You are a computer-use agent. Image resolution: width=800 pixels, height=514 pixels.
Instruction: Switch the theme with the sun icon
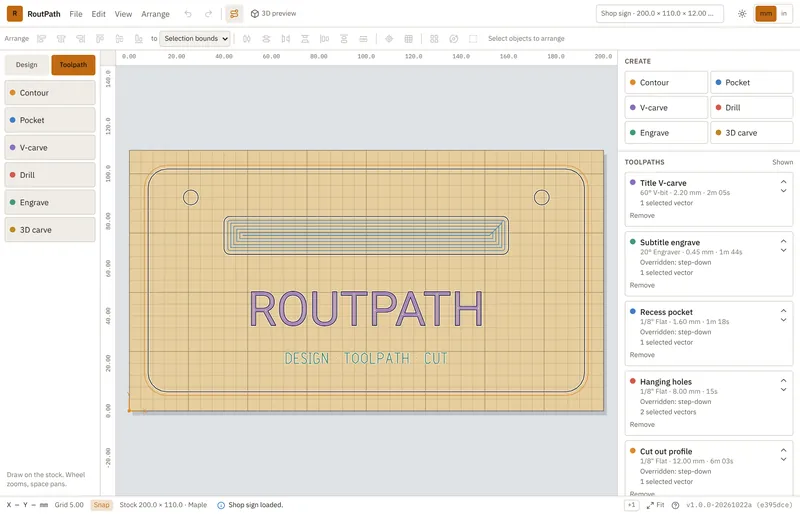coord(742,14)
